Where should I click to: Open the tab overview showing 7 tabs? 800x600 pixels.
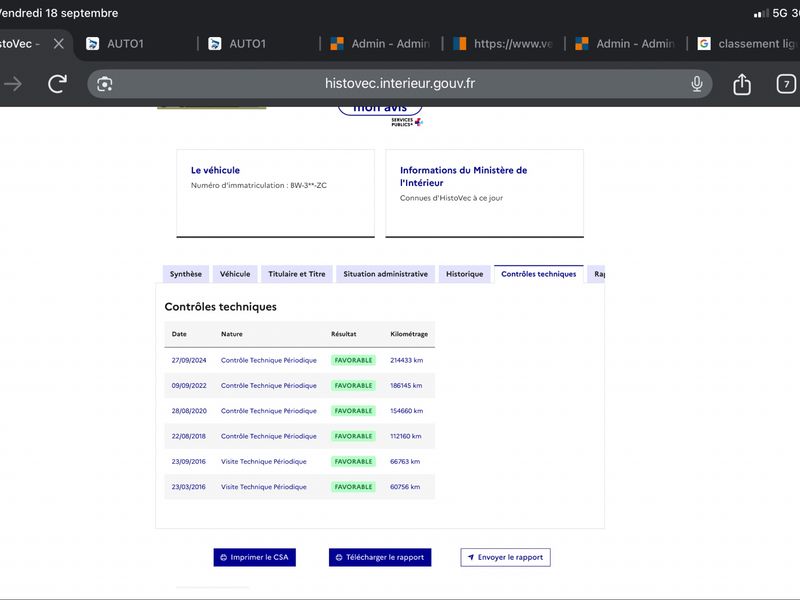pyautogui.click(x=786, y=84)
